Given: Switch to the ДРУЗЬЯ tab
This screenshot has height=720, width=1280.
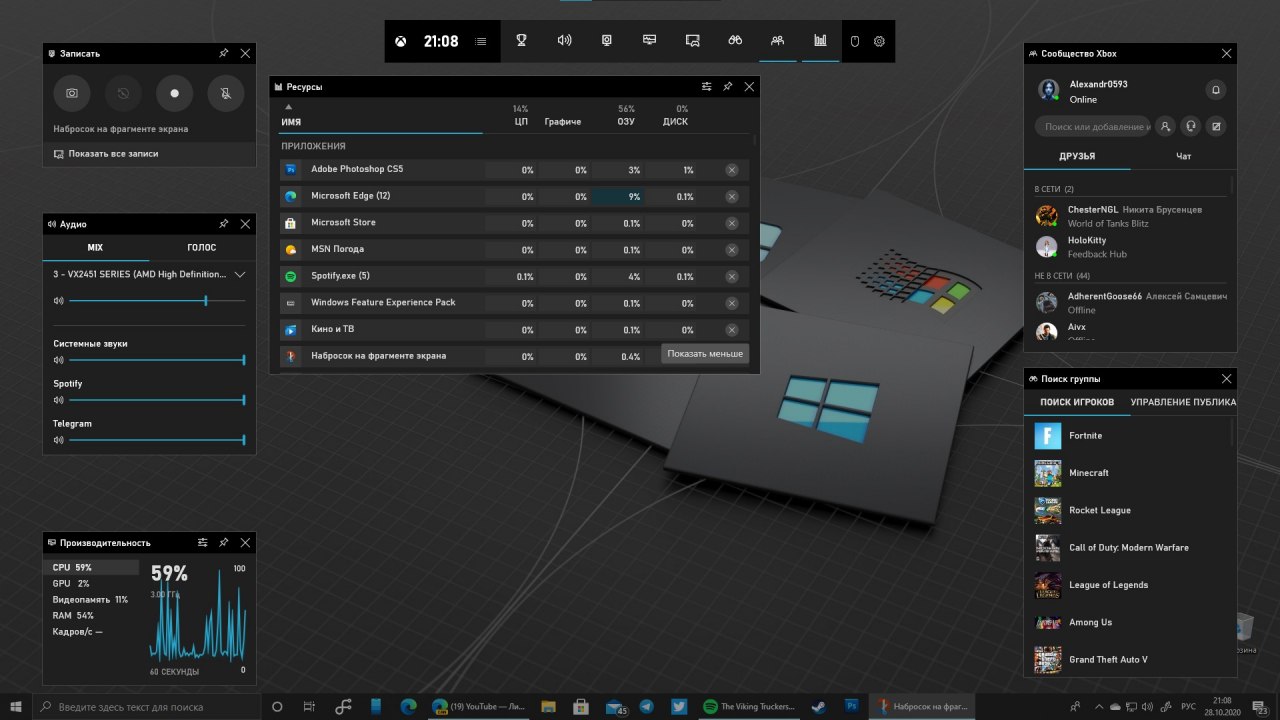Looking at the screenshot, I should (1077, 157).
